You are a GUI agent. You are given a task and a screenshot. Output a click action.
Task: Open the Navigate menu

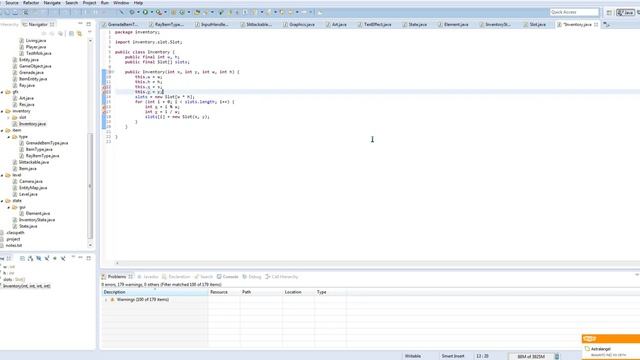pos(52,2)
